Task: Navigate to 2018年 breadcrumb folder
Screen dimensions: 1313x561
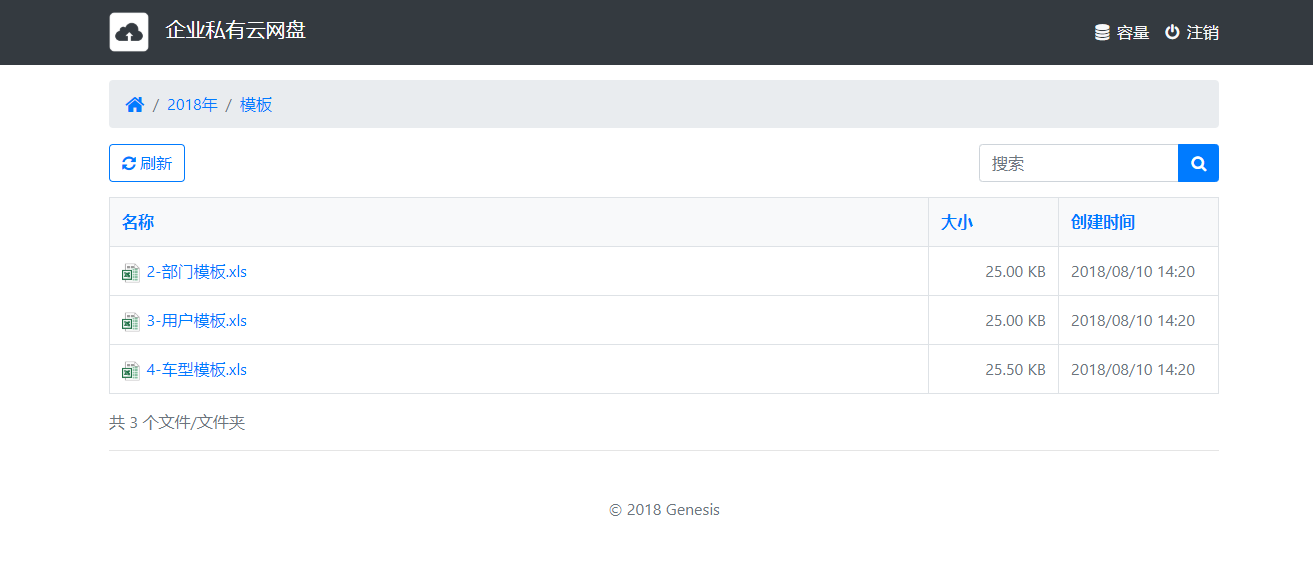Action: tap(192, 104)
